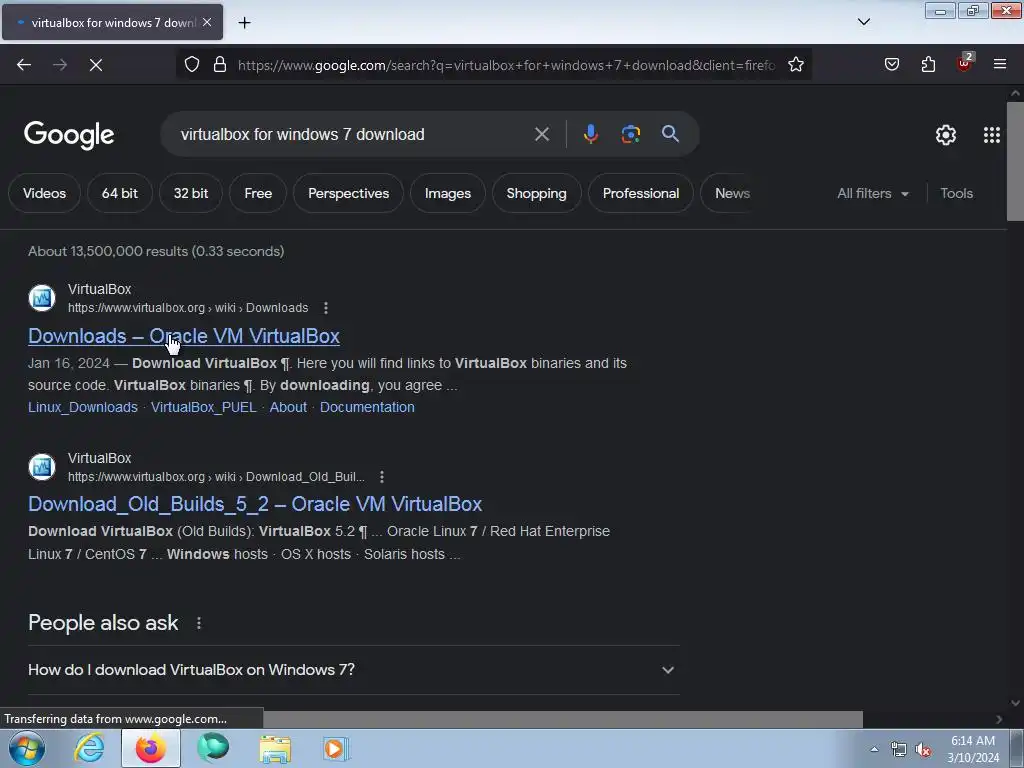The width and height of the screenshot is (1024, 768).
Task: Click the vertical page scrollbar thumb
Action: click(1015, 161)
